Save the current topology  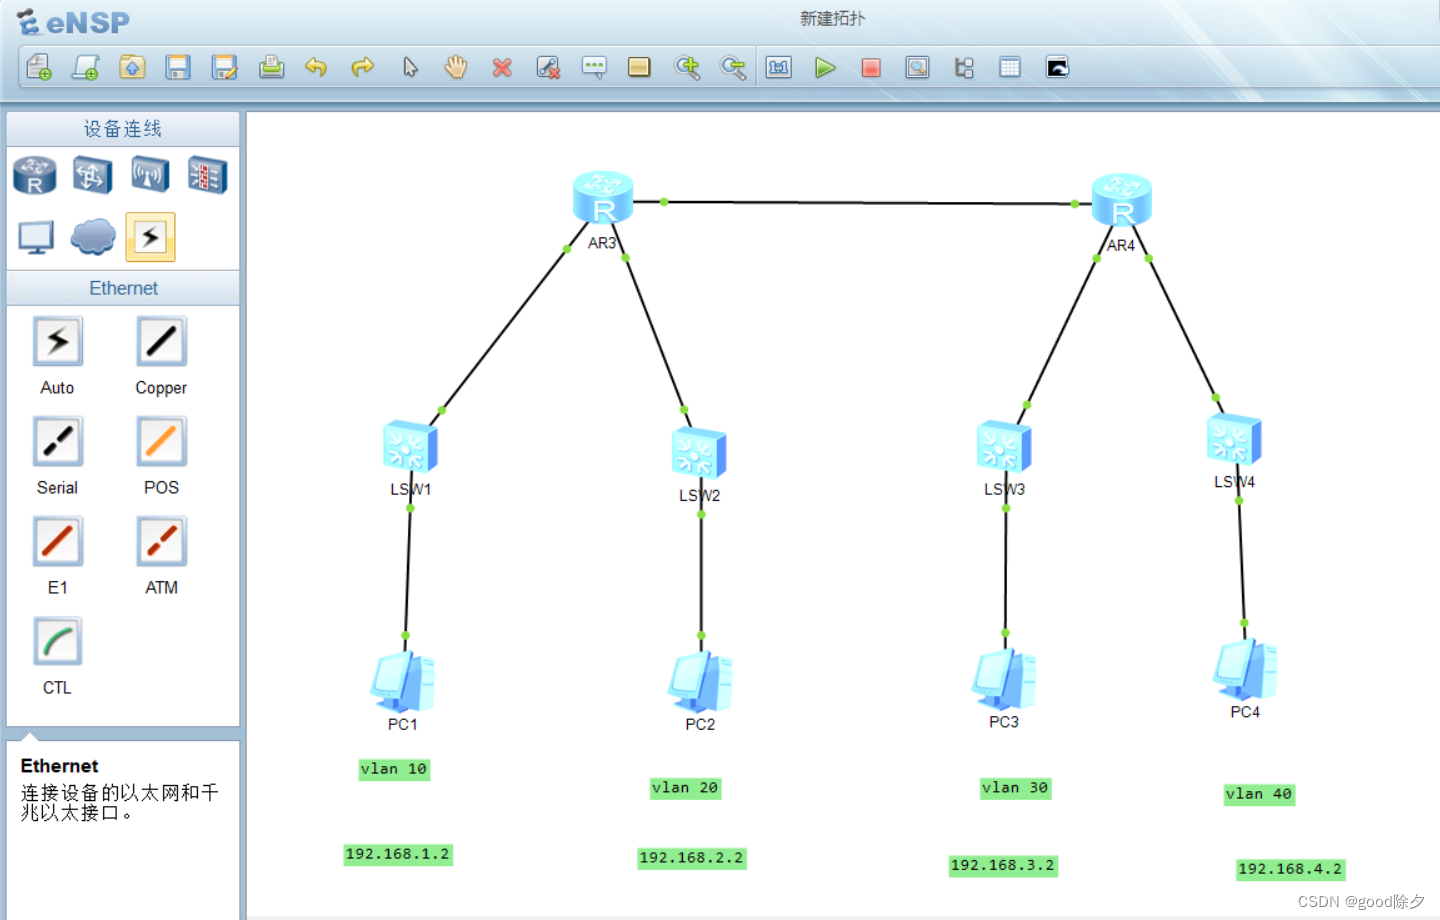pos(178,67)
